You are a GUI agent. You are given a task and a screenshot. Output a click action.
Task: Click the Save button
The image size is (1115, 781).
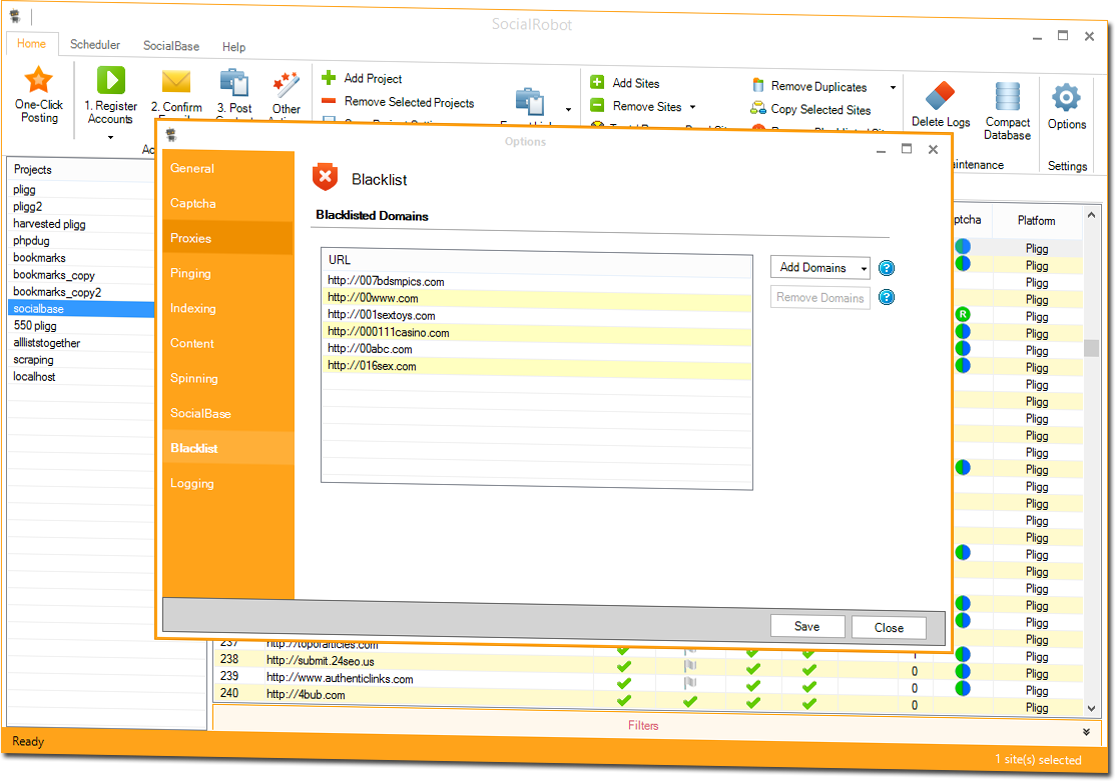click(807, 627)
